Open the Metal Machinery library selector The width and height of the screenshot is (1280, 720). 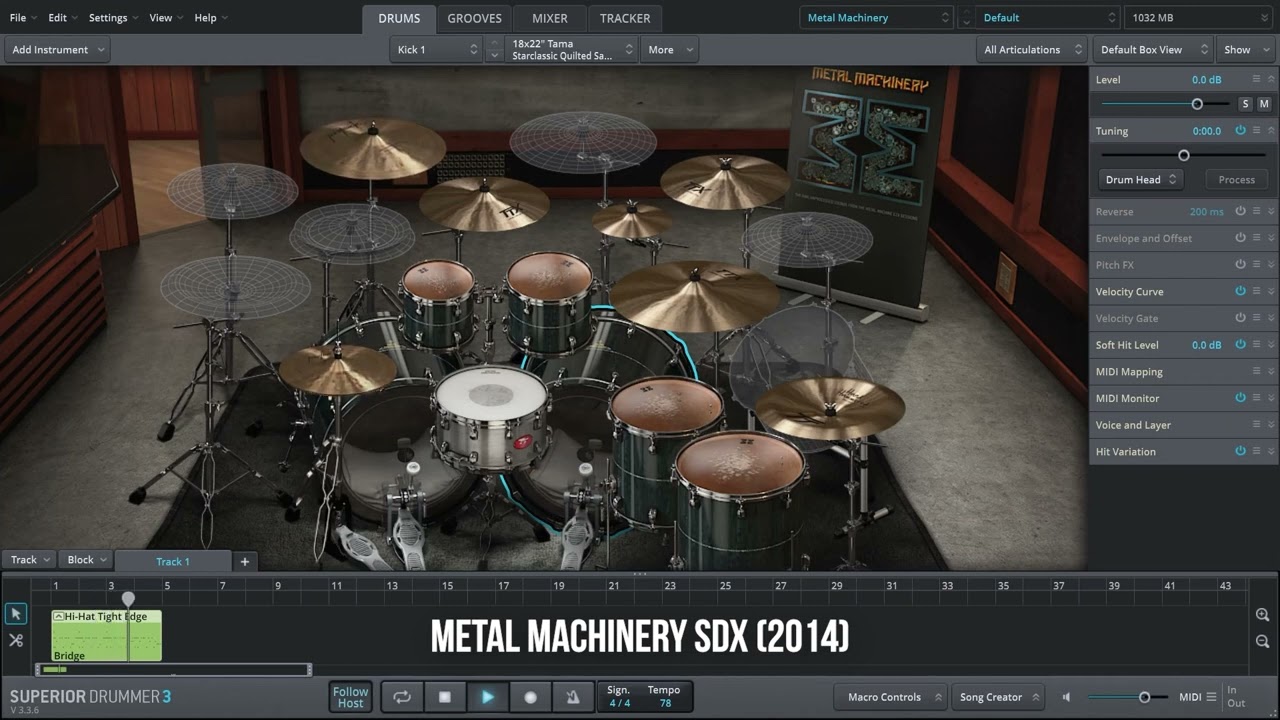(876, 17)
